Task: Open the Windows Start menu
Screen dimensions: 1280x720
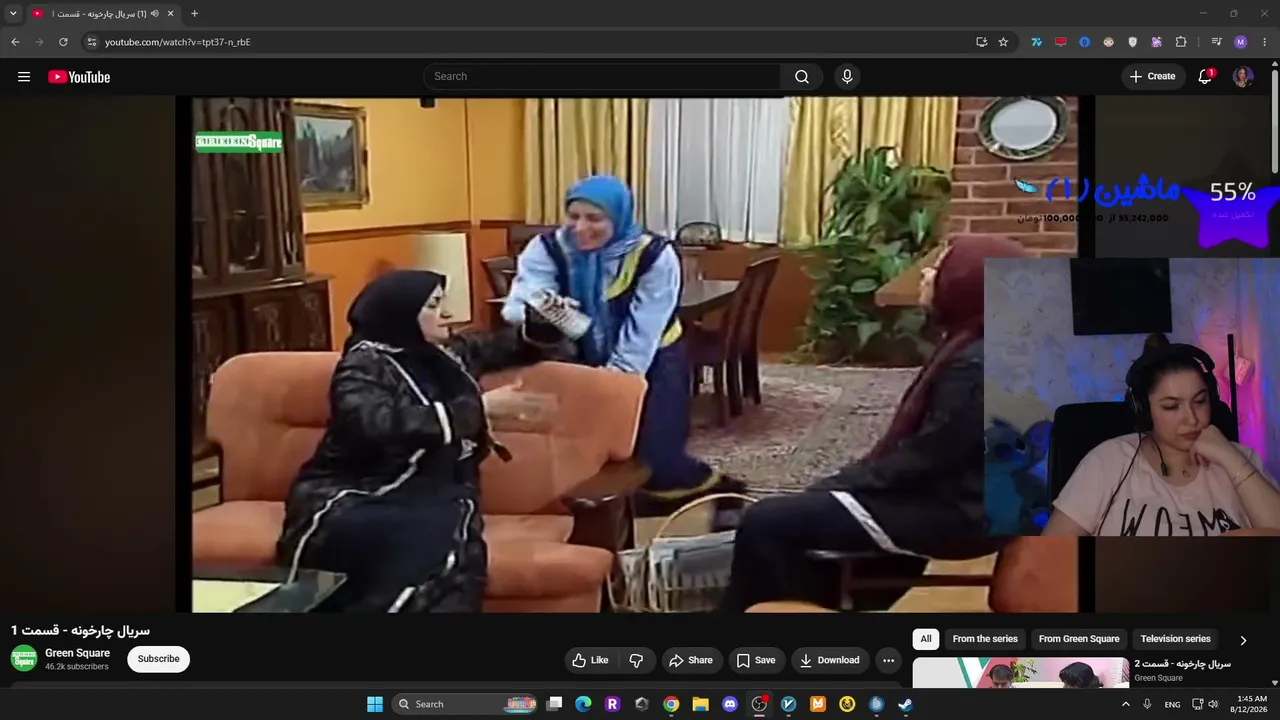Action: point(375,704)
